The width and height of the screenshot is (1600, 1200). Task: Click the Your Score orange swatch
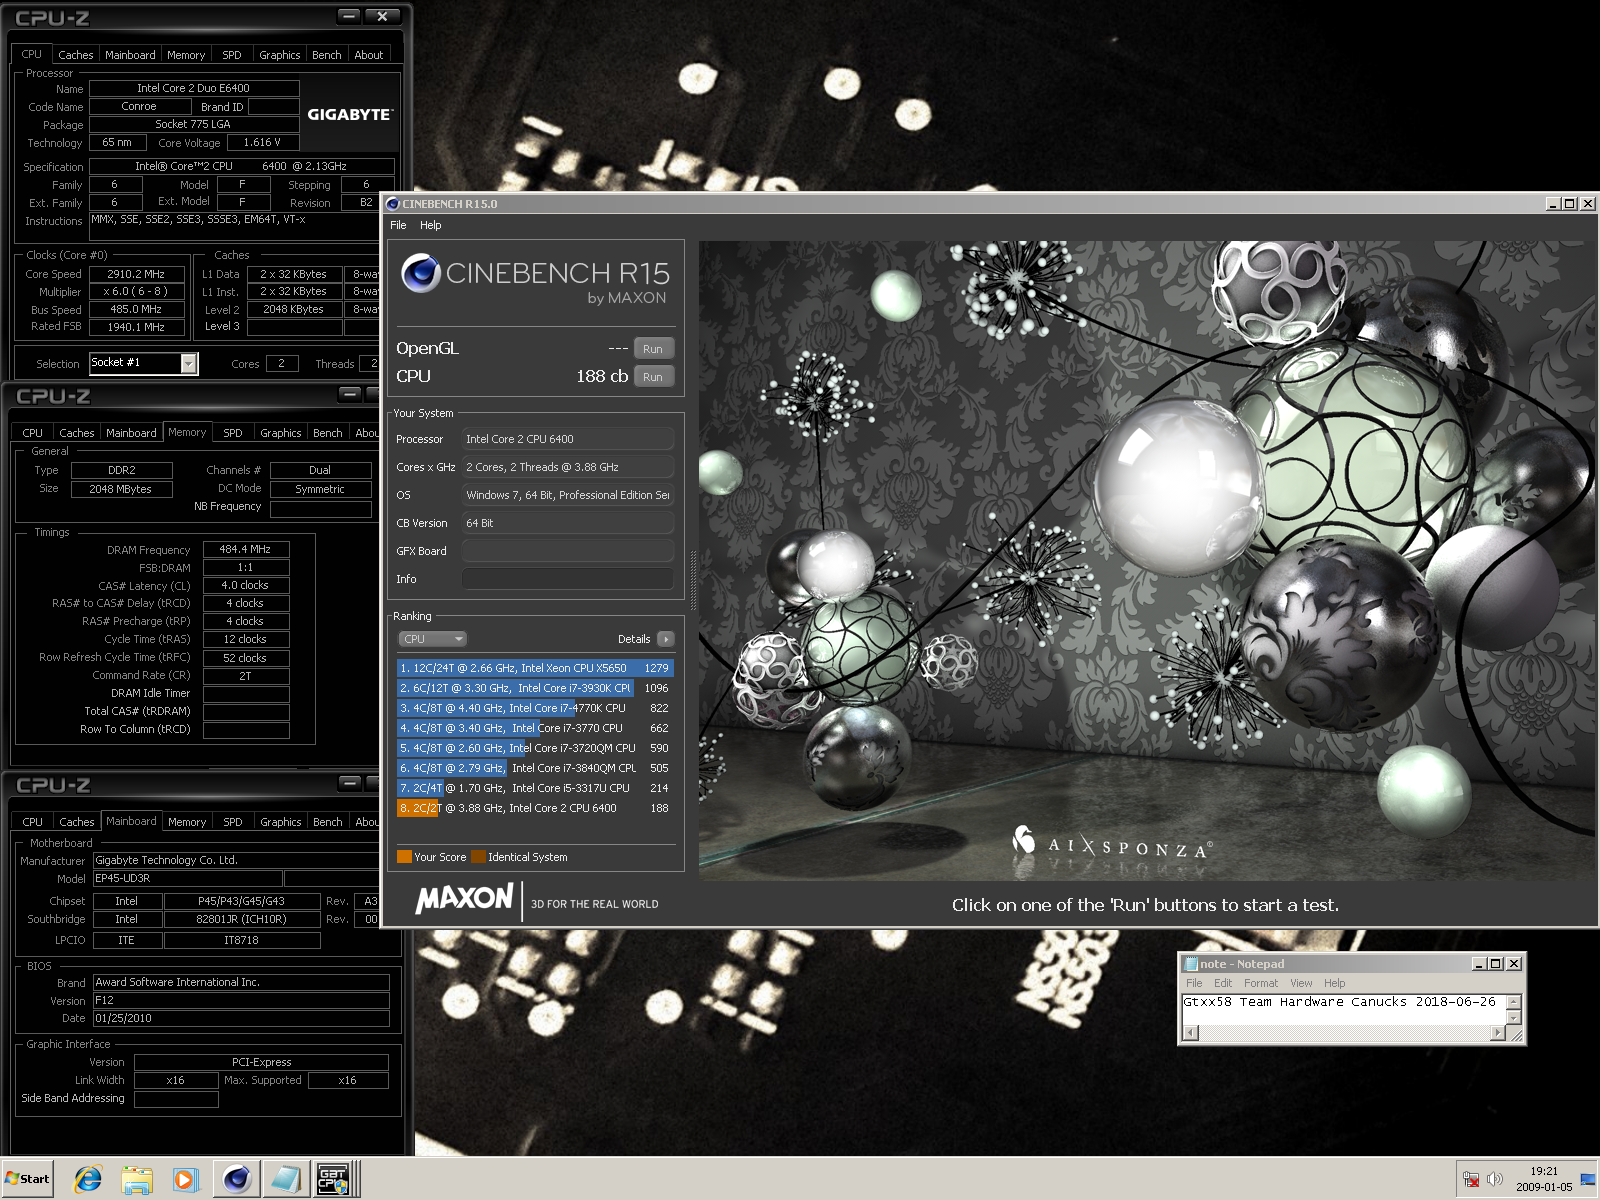(404, 857)
